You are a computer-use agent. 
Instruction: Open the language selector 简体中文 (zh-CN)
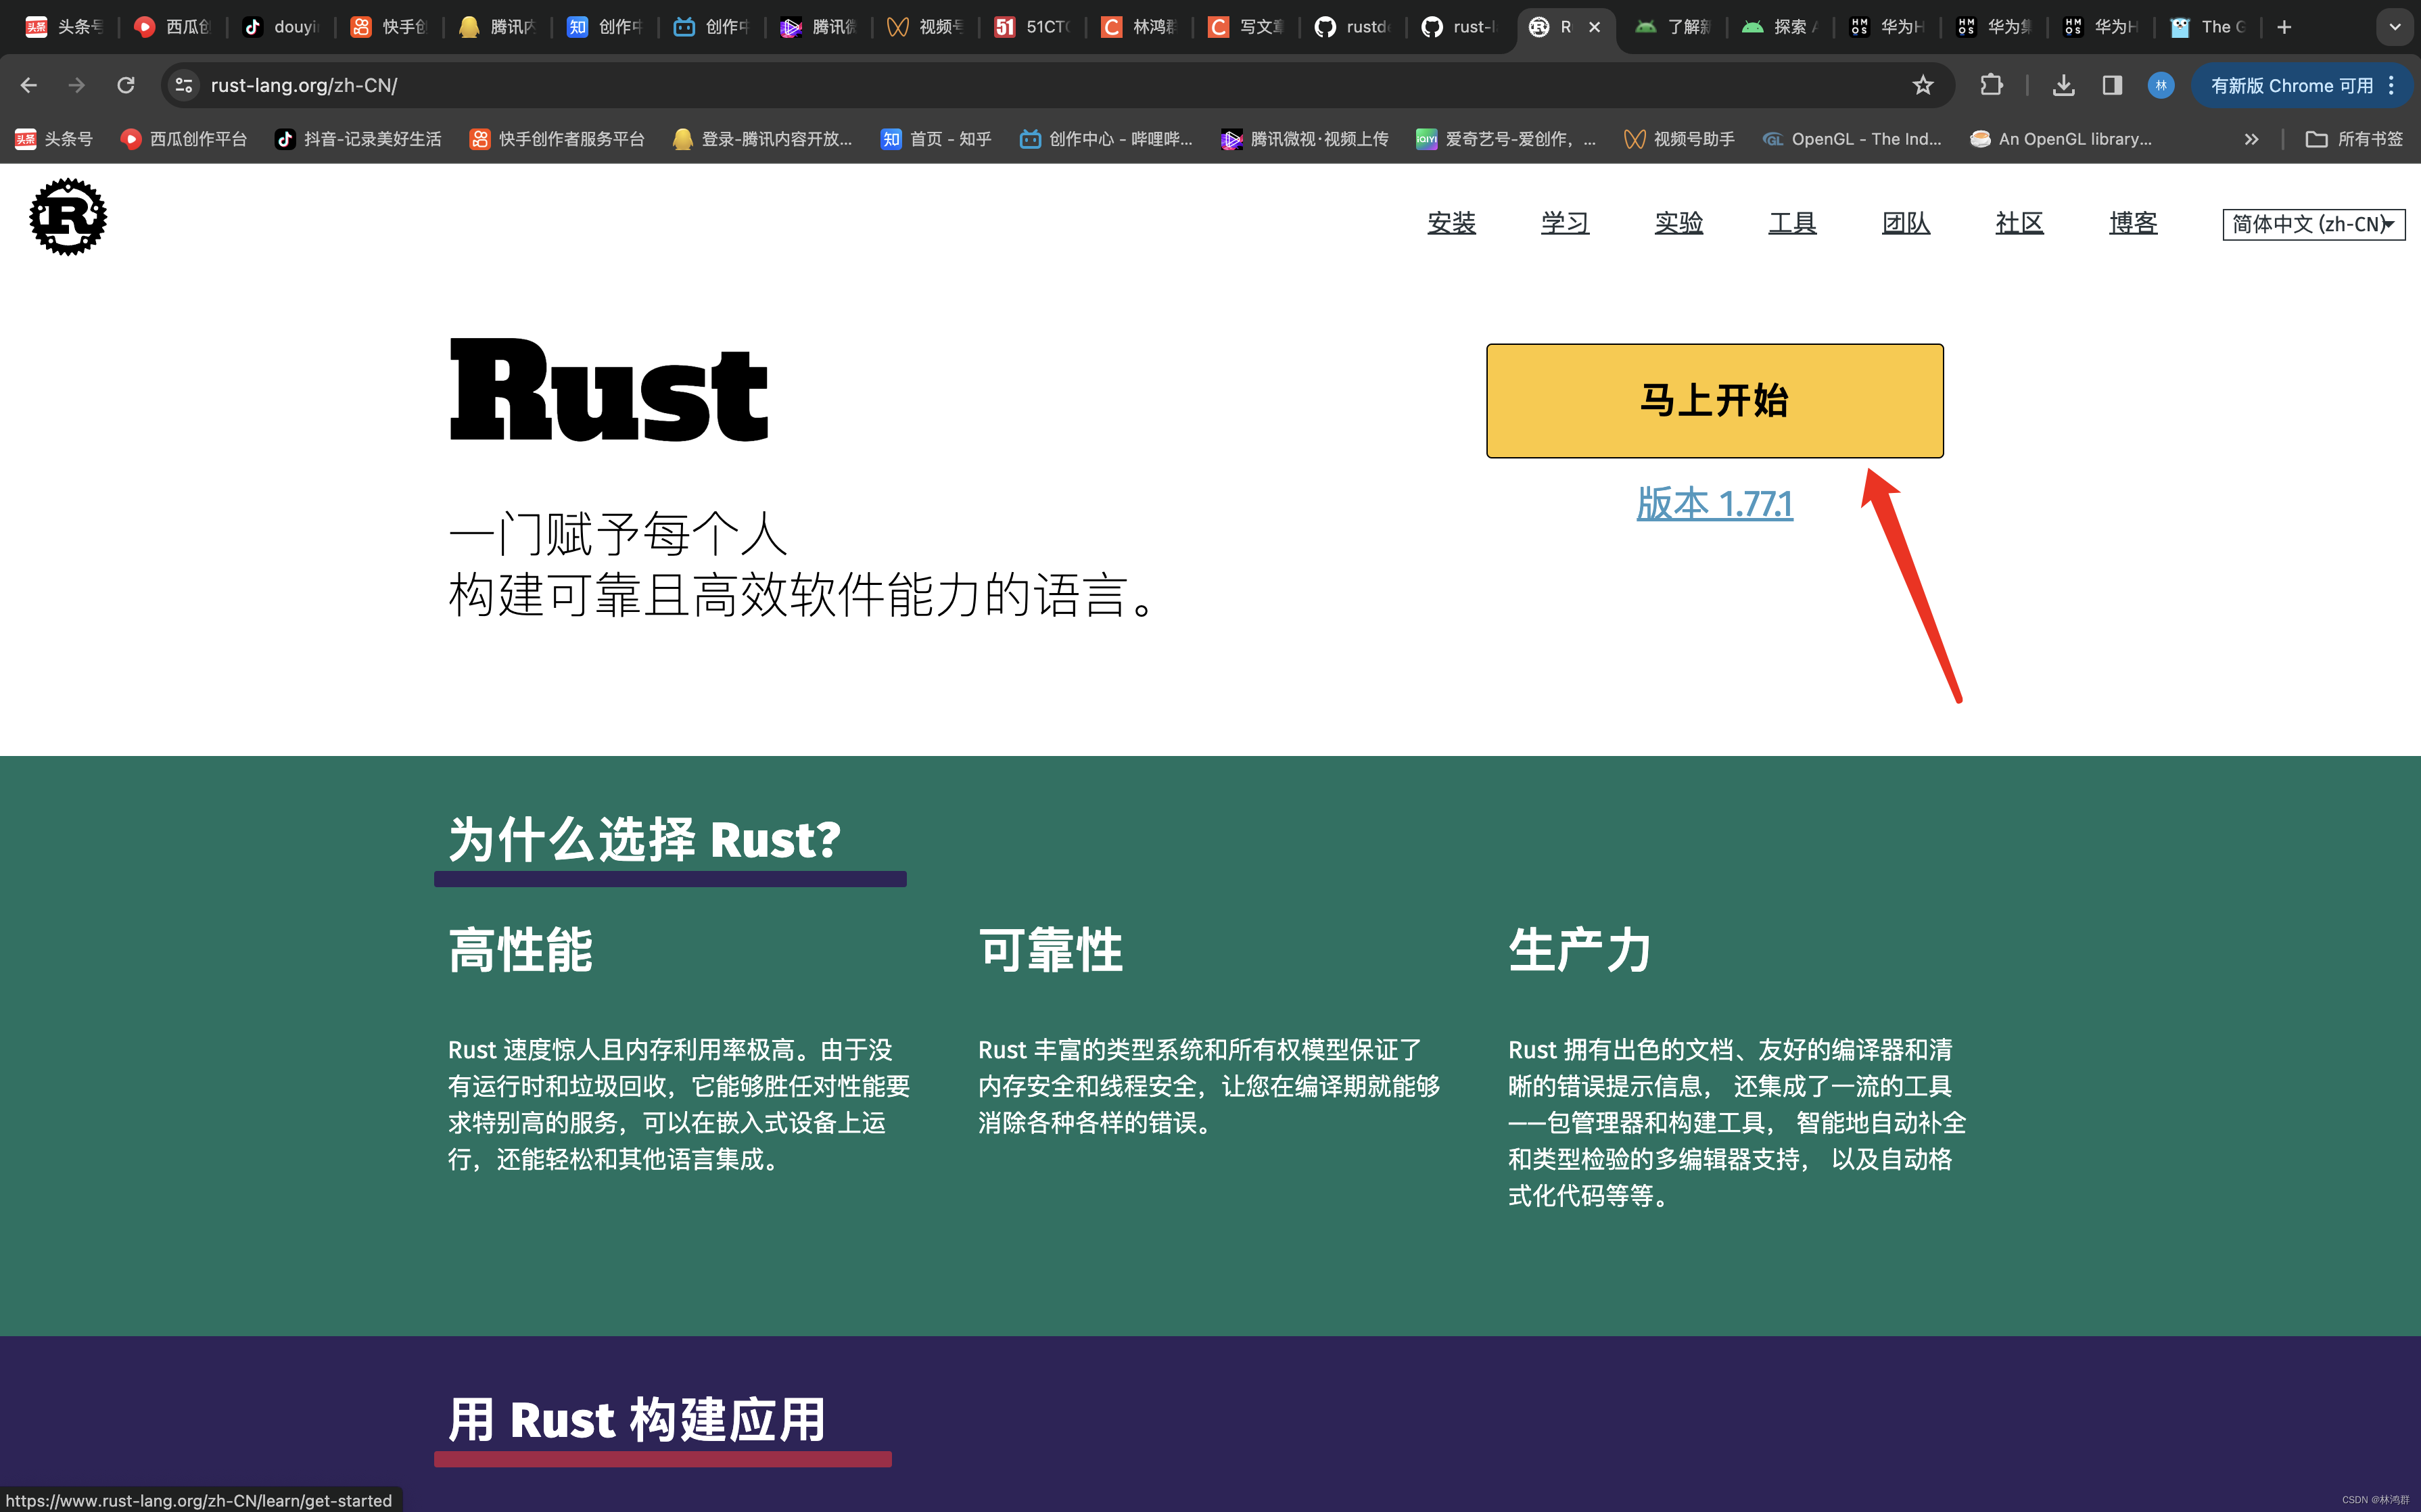[2313, 224]
